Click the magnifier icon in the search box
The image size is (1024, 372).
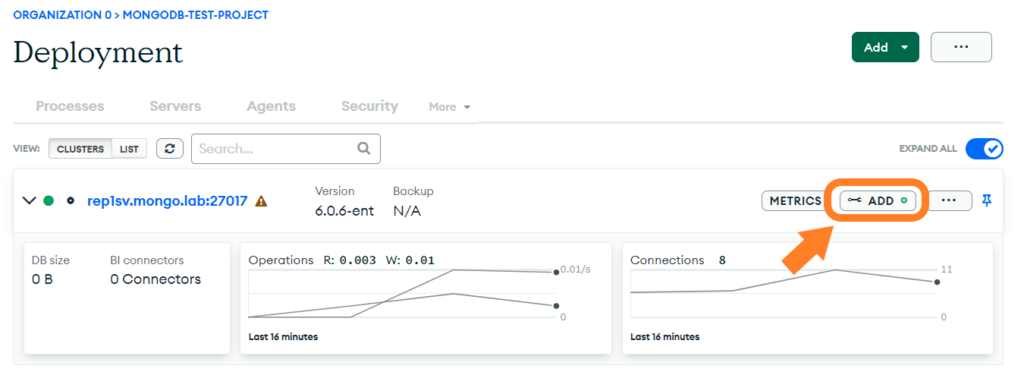[364, 148]
